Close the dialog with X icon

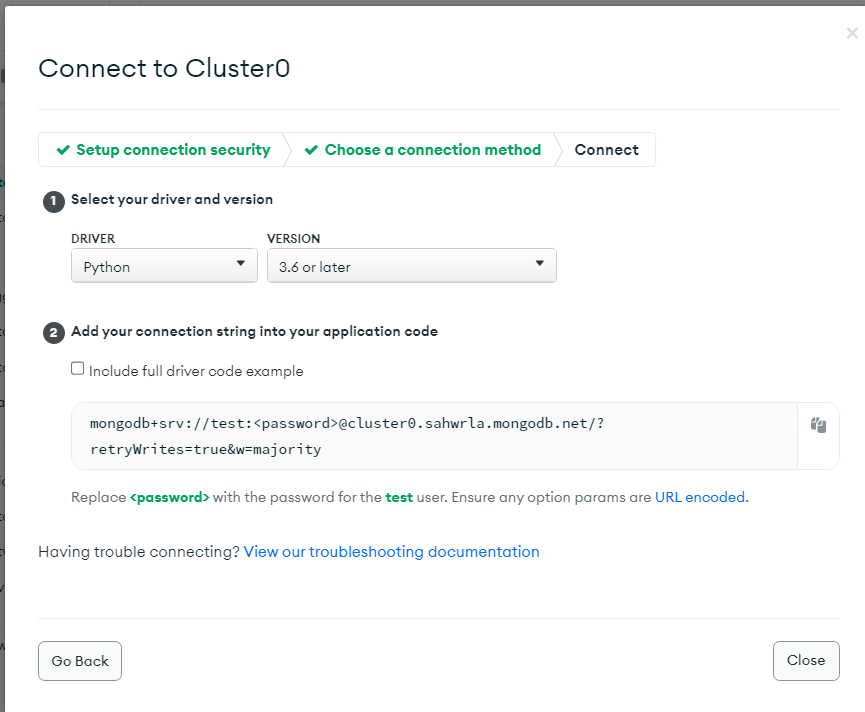click(x=852, y=33)
